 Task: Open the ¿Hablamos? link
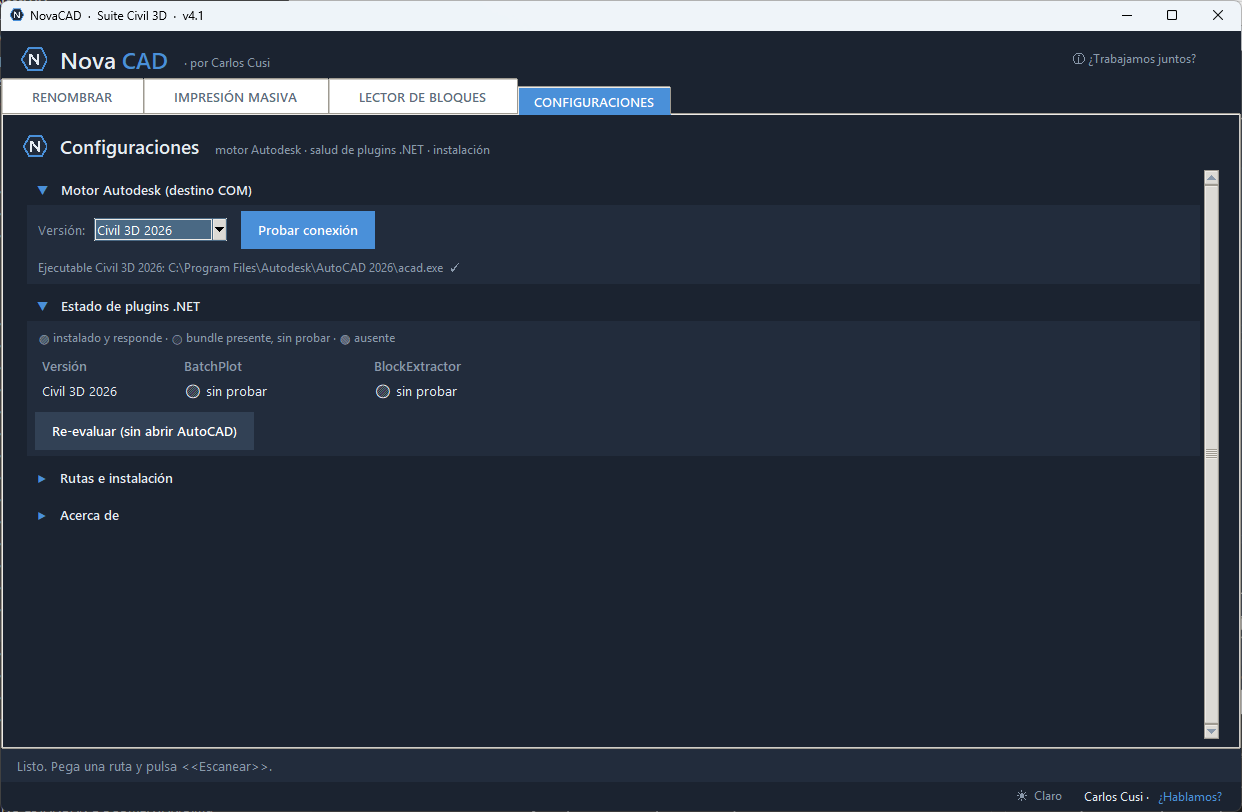tap(1190, 797)
